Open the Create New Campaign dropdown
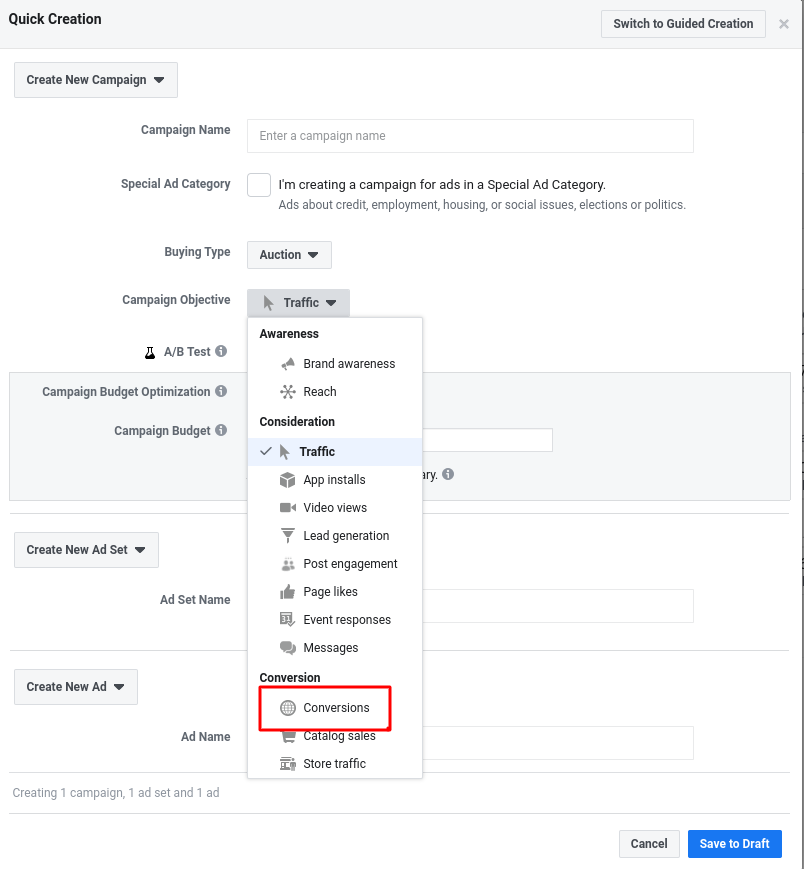Image resolution: width=804 pixels, height=869 pixels. (96, 80)
